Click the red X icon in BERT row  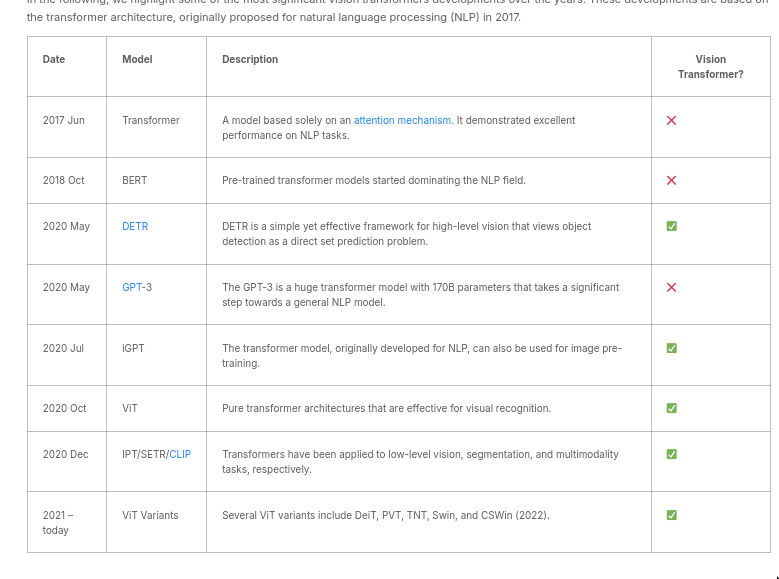tap(671, 181)
